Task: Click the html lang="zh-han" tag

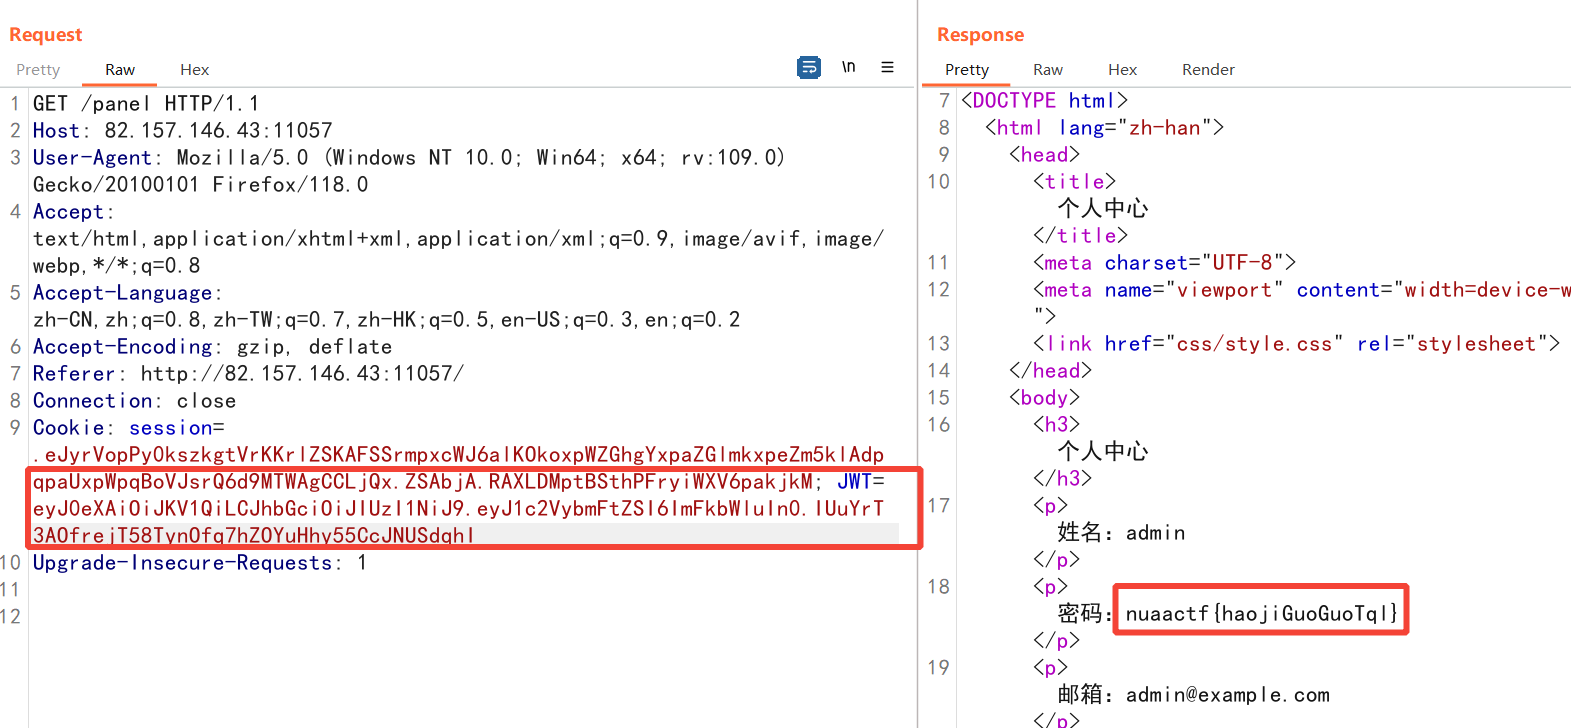Action: pyautogui.click(x=1104, y=128)
